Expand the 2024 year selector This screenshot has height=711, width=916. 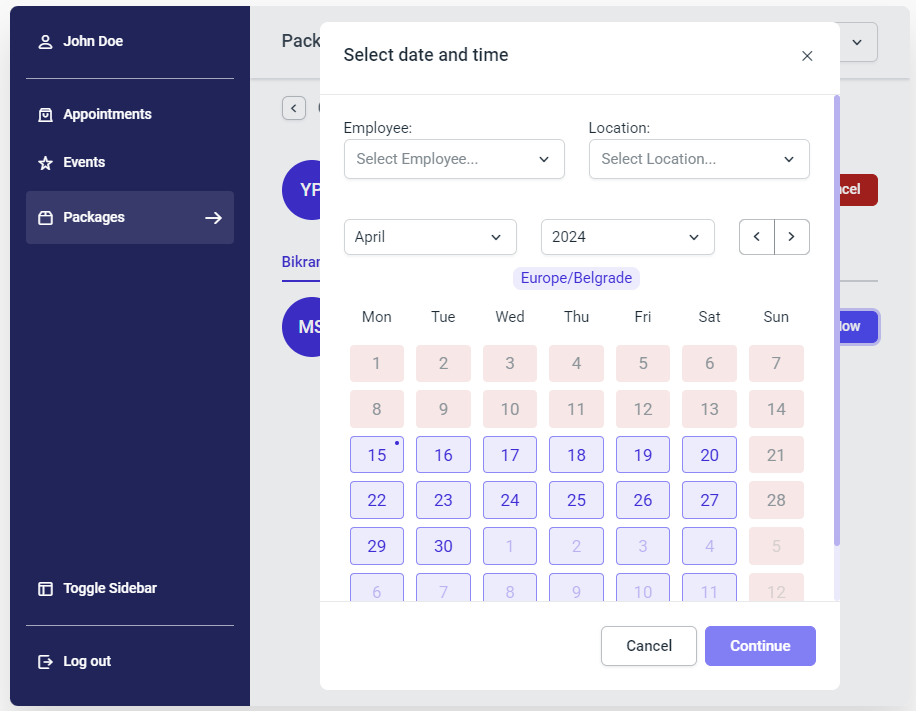tap(627, 237)
